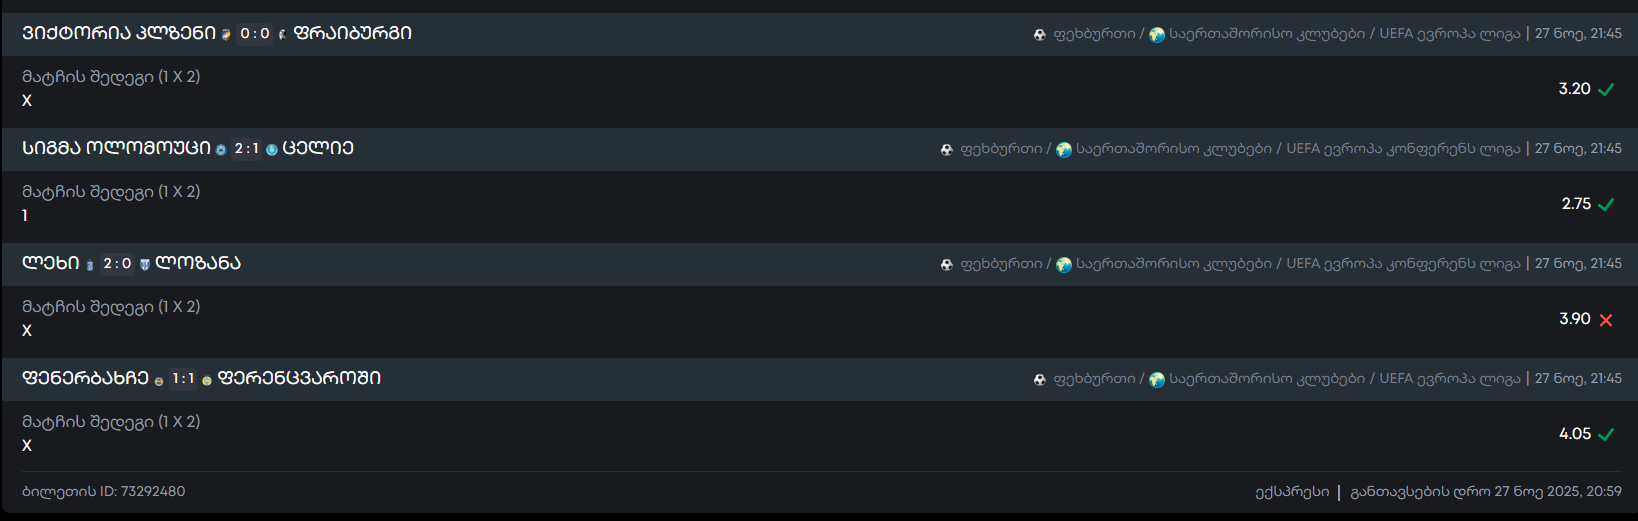Click the green checkmark beside 3.20 odds
Viewport: 1638px width, 521px height.
coord(1606,90)
